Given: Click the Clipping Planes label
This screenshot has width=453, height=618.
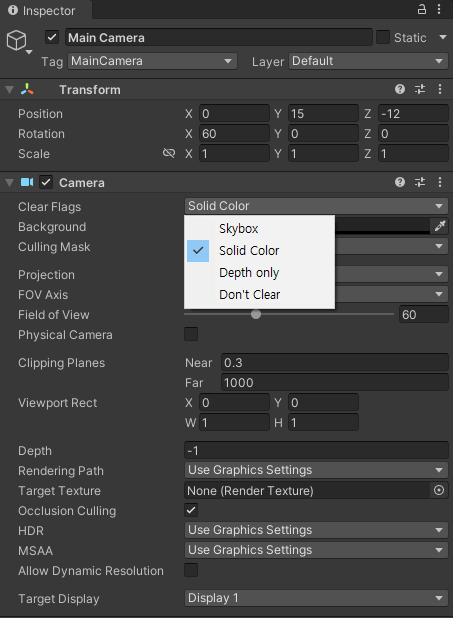Looking at the screenshot, I should click(62, 363).
